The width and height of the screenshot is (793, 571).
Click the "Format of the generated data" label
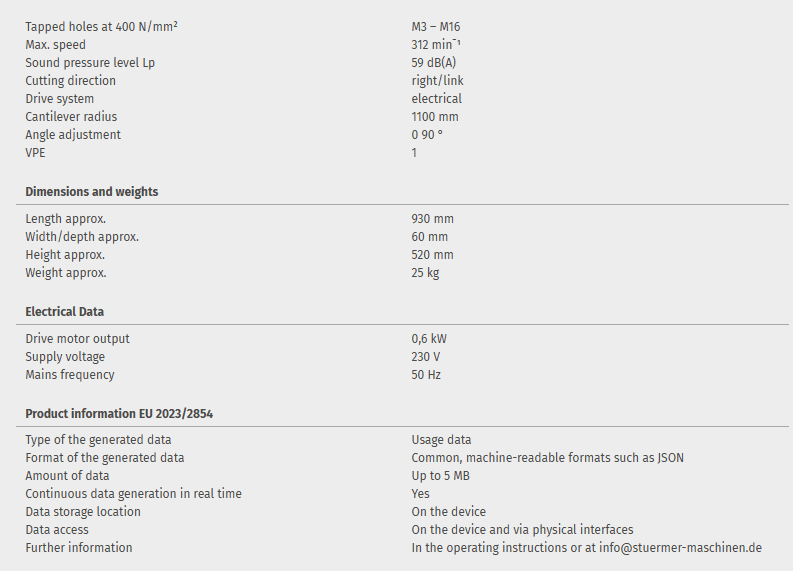click(x=105, y=458)
